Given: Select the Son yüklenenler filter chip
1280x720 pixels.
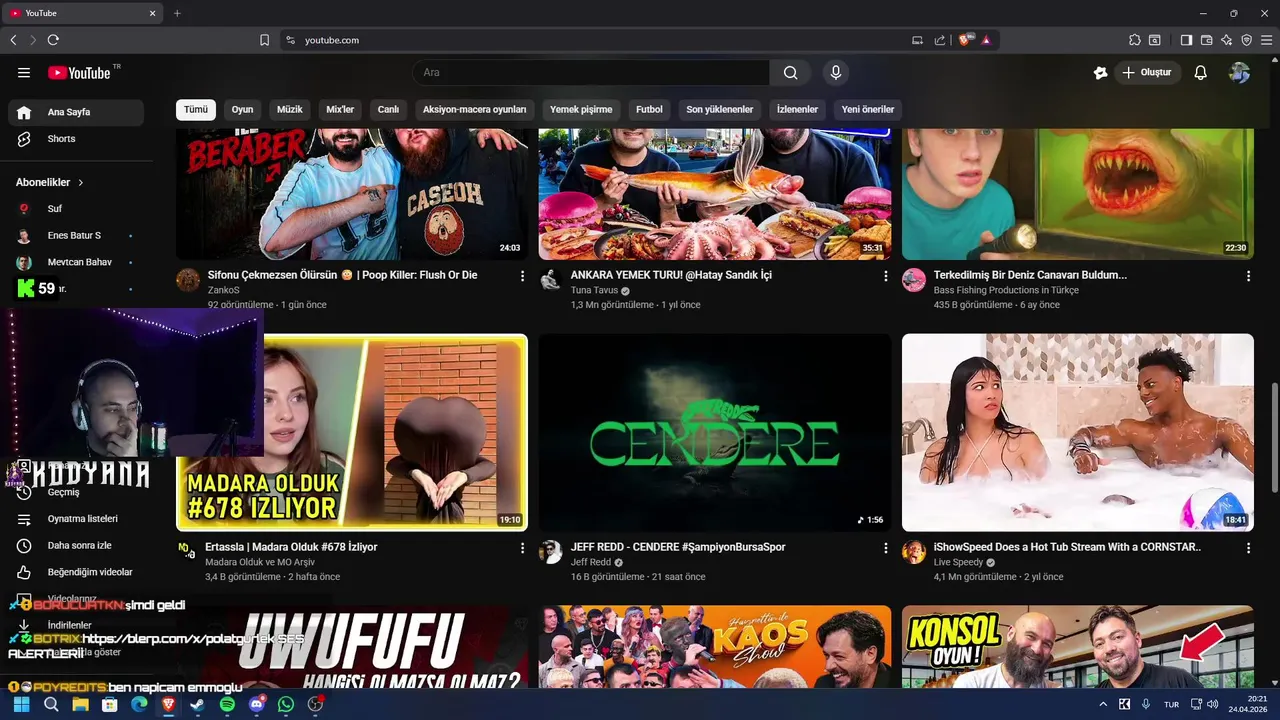Looking at the screenshot, I should (720, 110).
